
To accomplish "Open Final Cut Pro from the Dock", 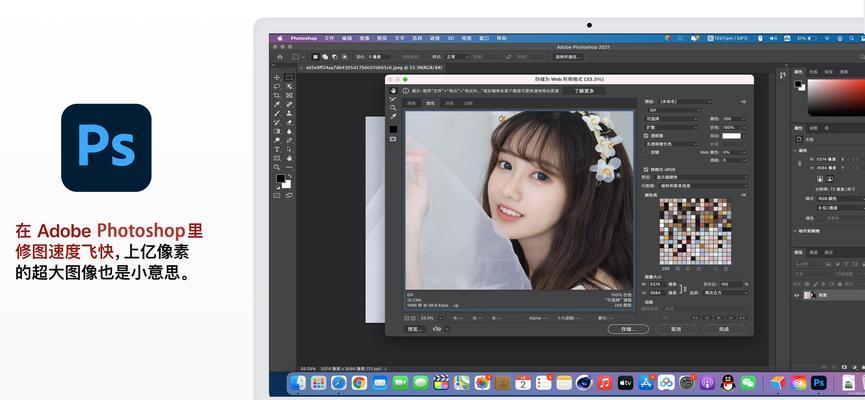I will (x=440, y=382).
